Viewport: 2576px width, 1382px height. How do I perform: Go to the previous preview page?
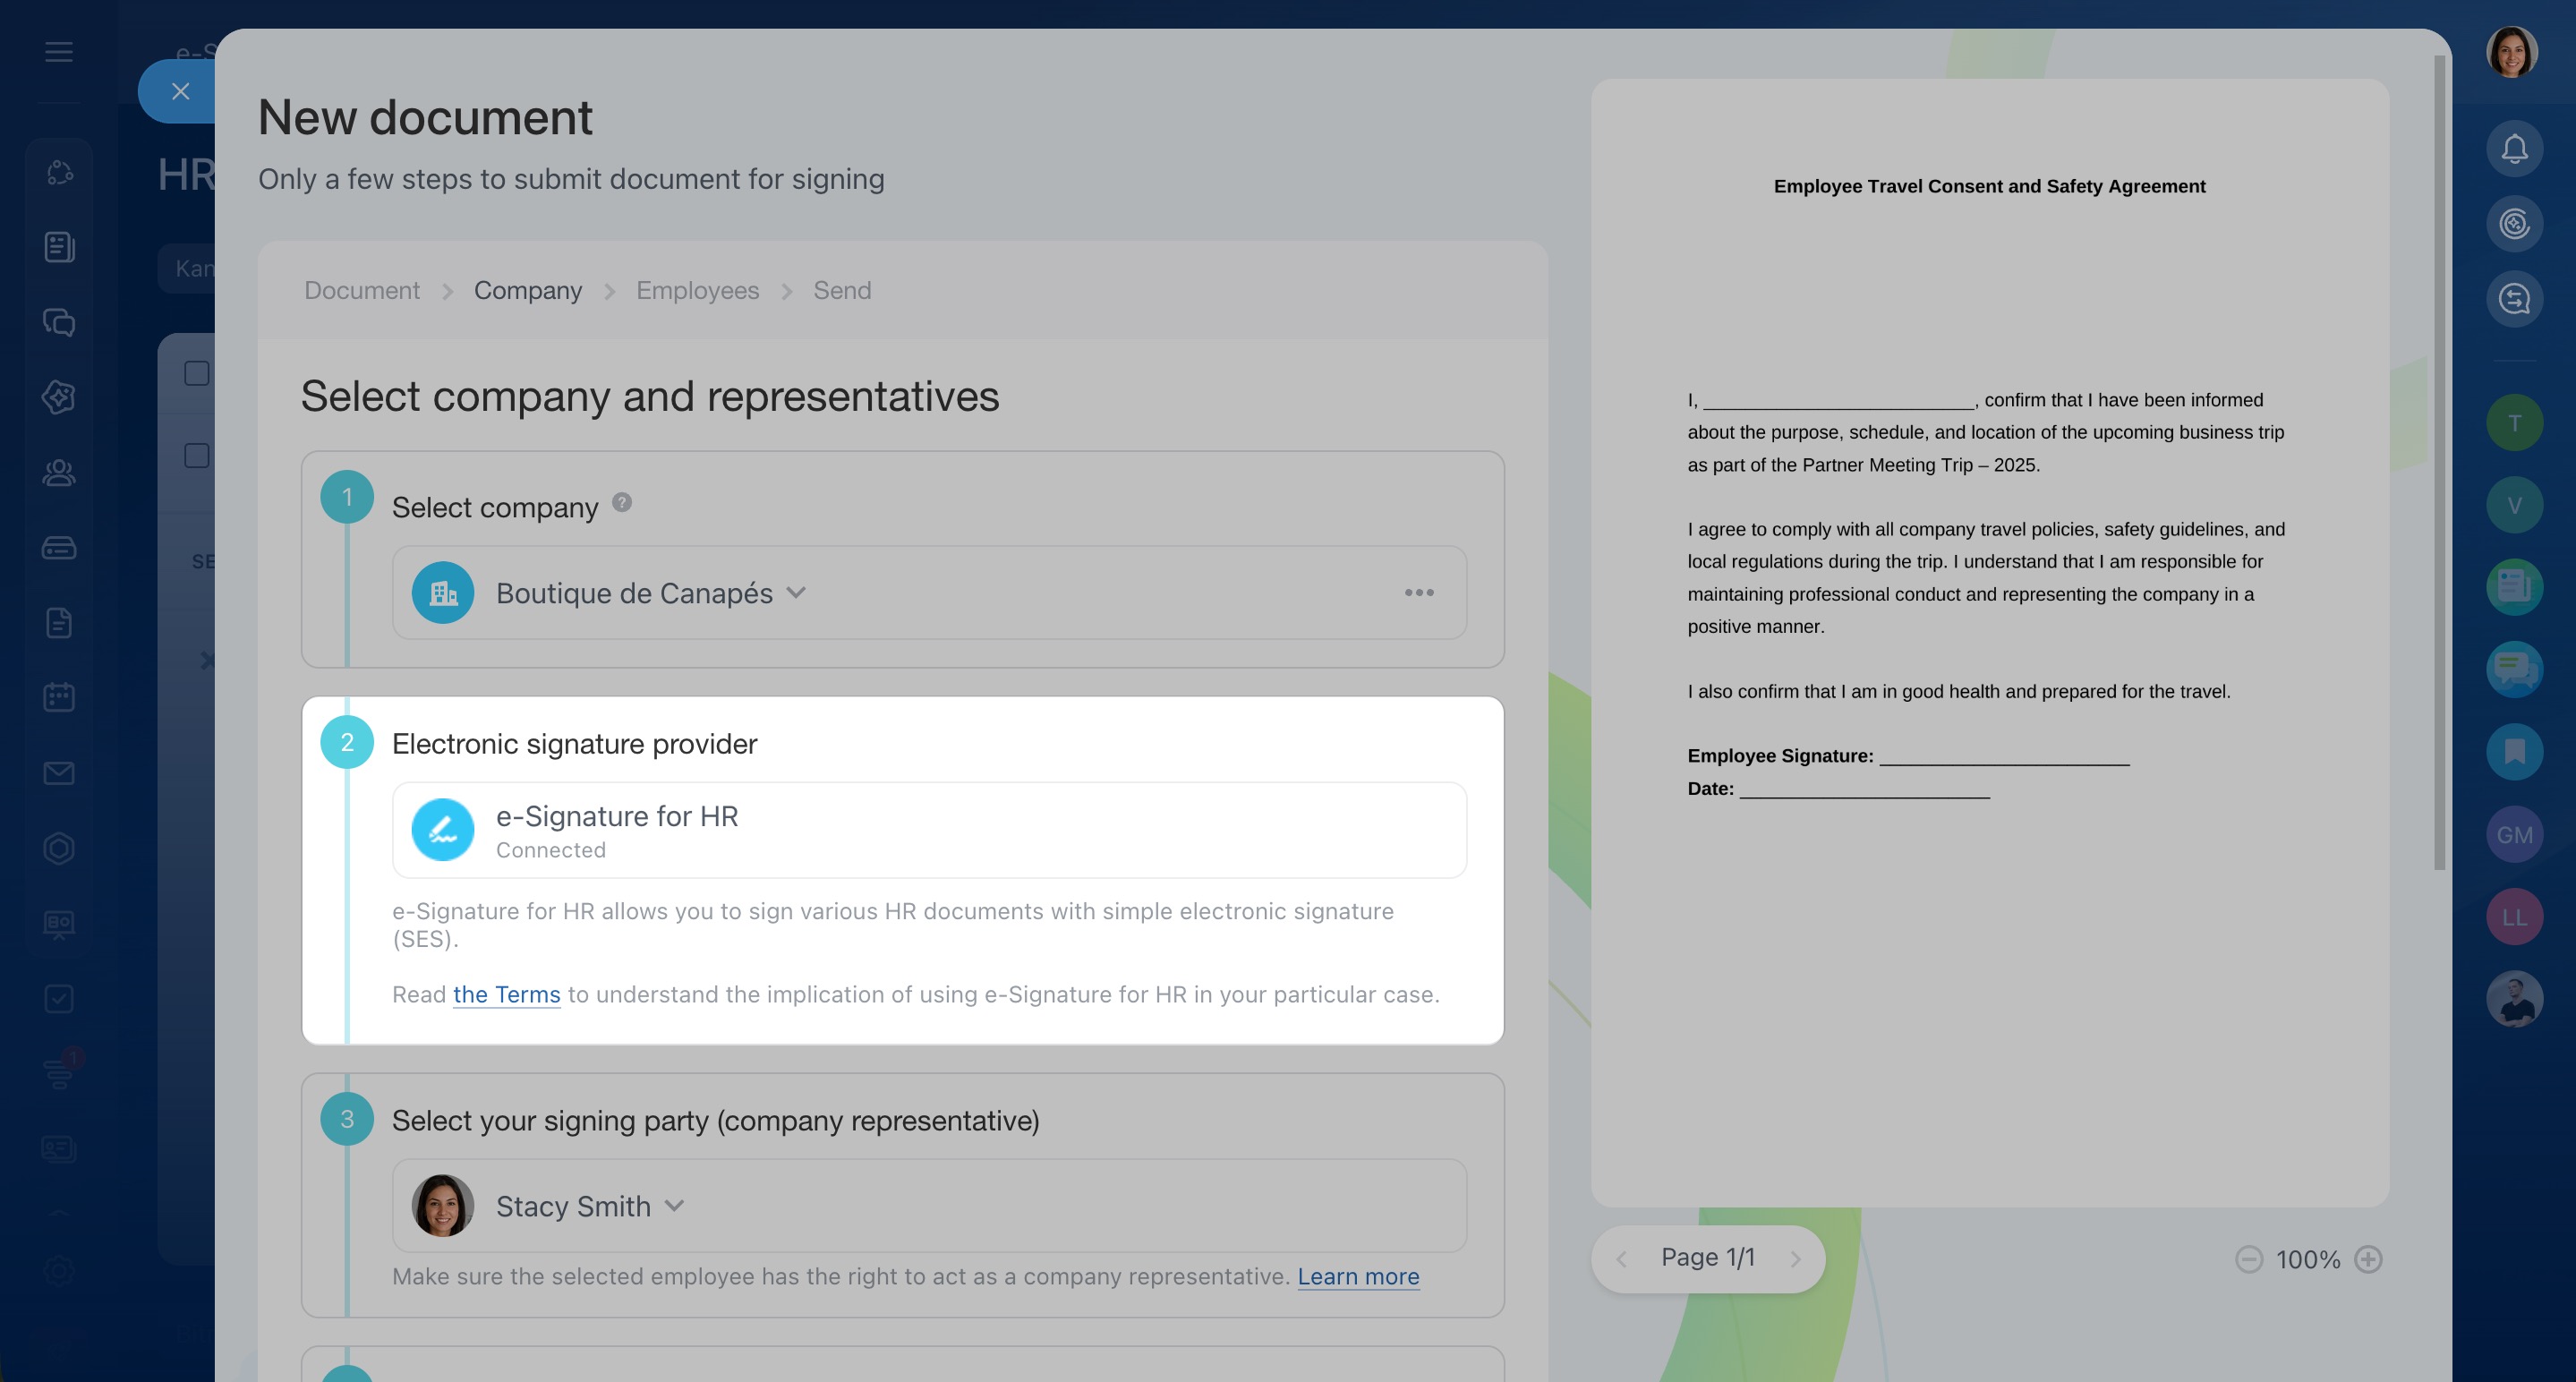point(1622,1259)
